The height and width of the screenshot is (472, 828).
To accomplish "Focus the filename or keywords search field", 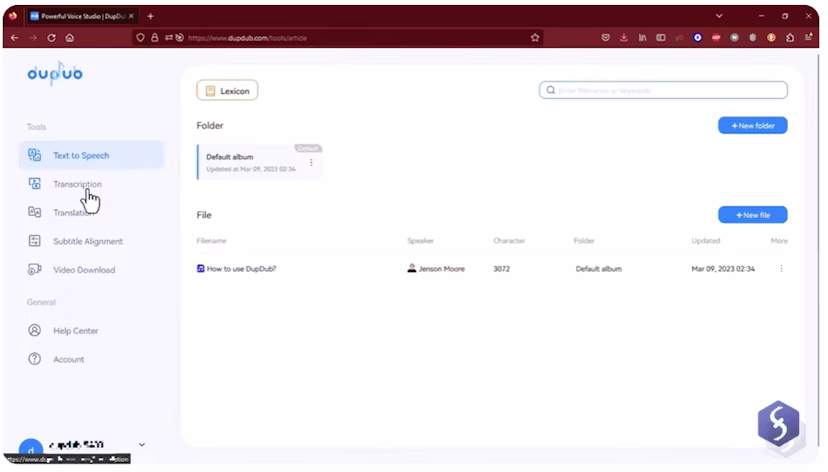I will point(663,90).
